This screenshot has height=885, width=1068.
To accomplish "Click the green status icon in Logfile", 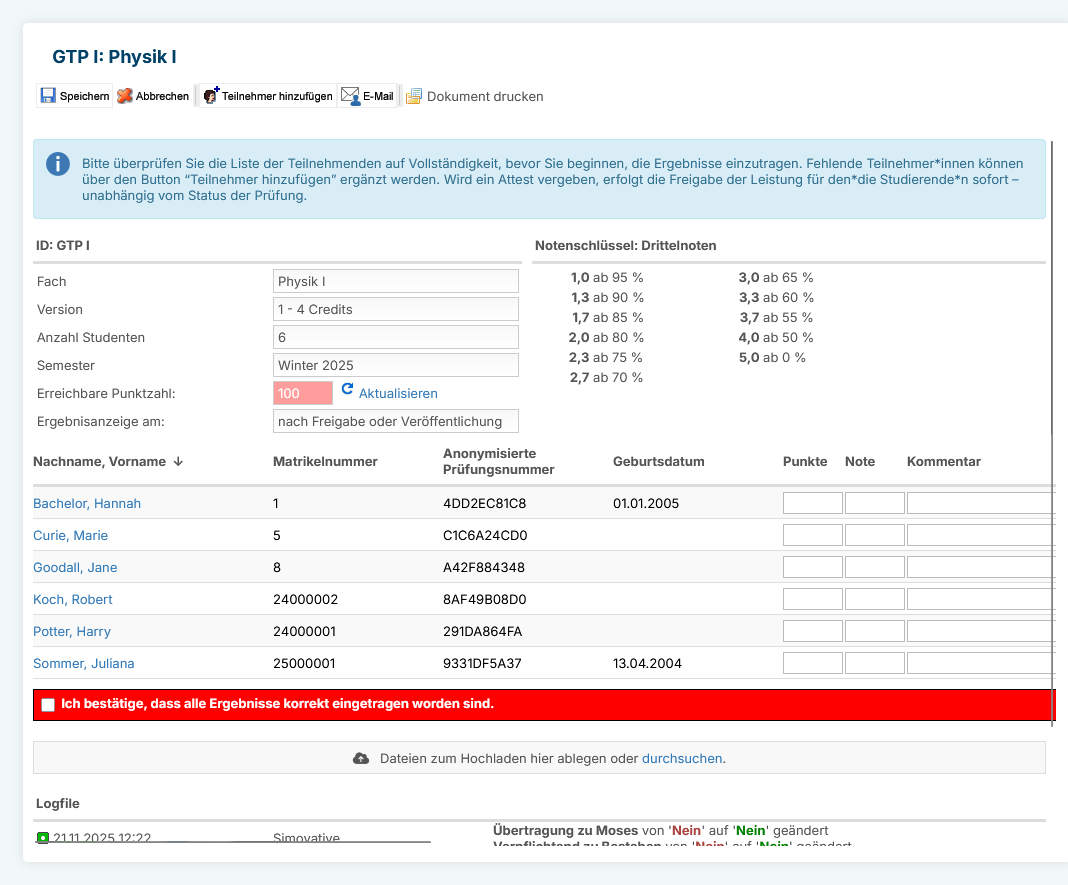I will 43,837.
